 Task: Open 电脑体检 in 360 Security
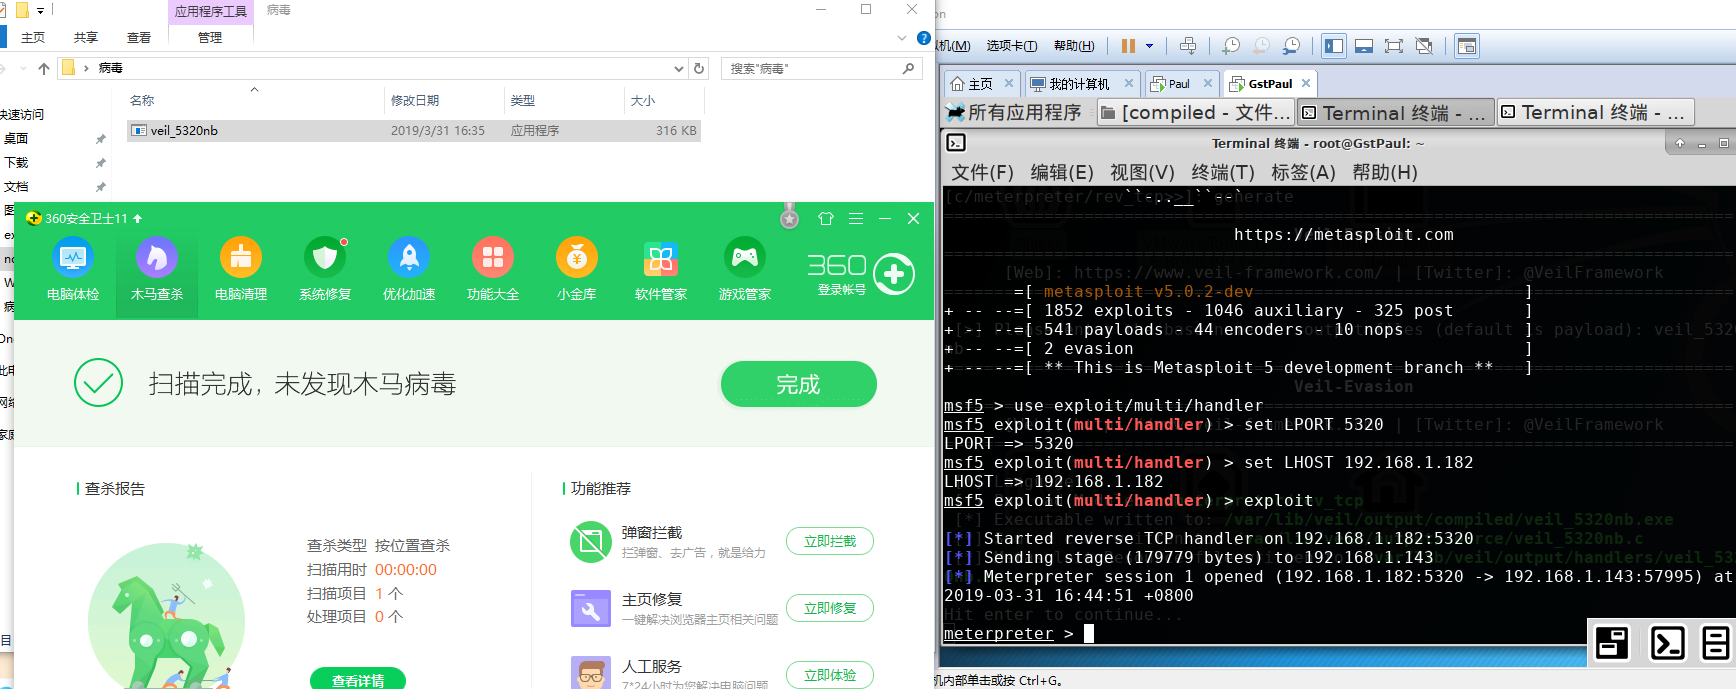(x=73, y=270)
